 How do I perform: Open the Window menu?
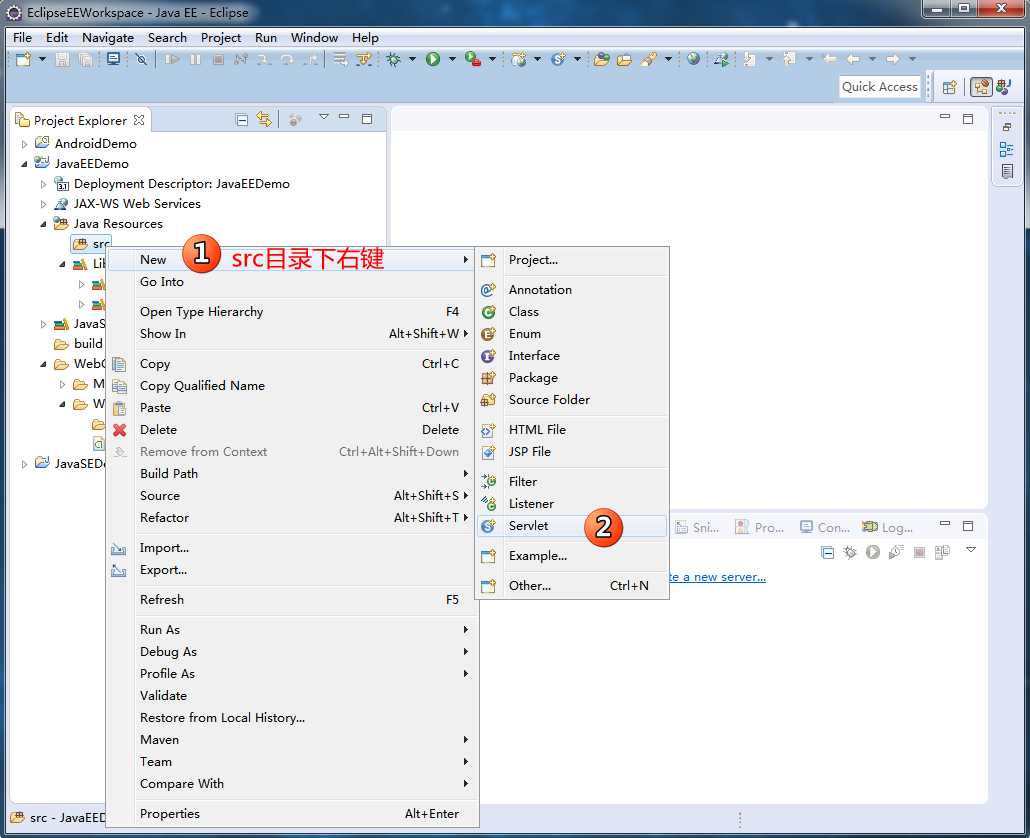(x=314, y=37)
